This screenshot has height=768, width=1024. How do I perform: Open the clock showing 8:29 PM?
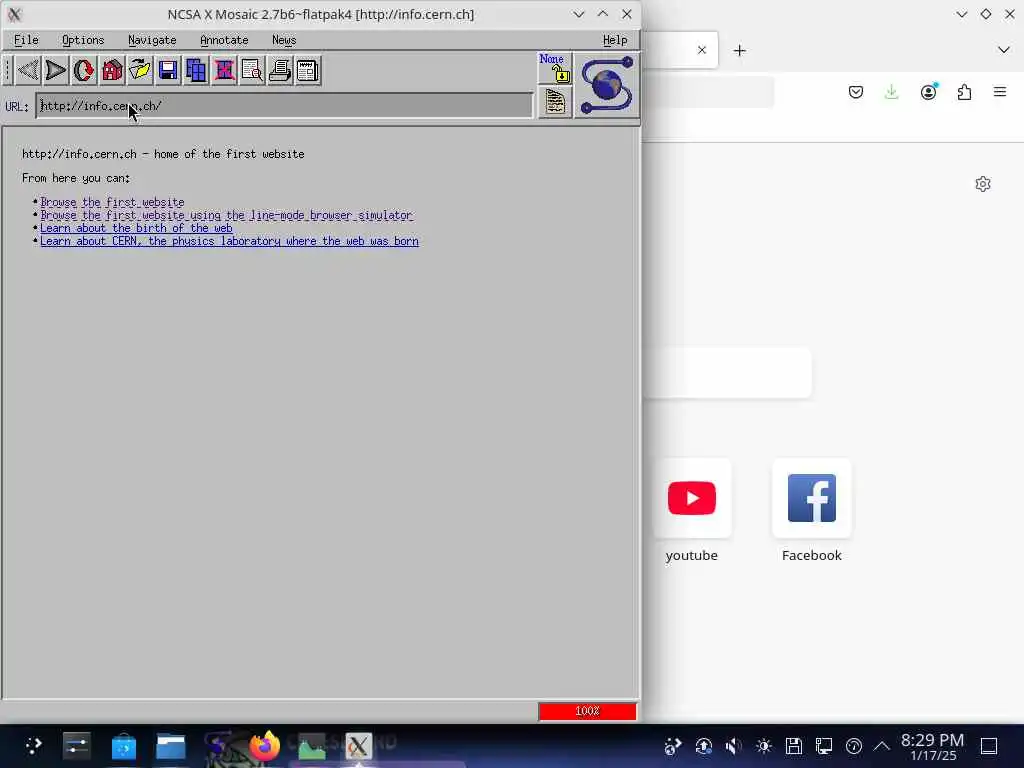coord(933,746)
